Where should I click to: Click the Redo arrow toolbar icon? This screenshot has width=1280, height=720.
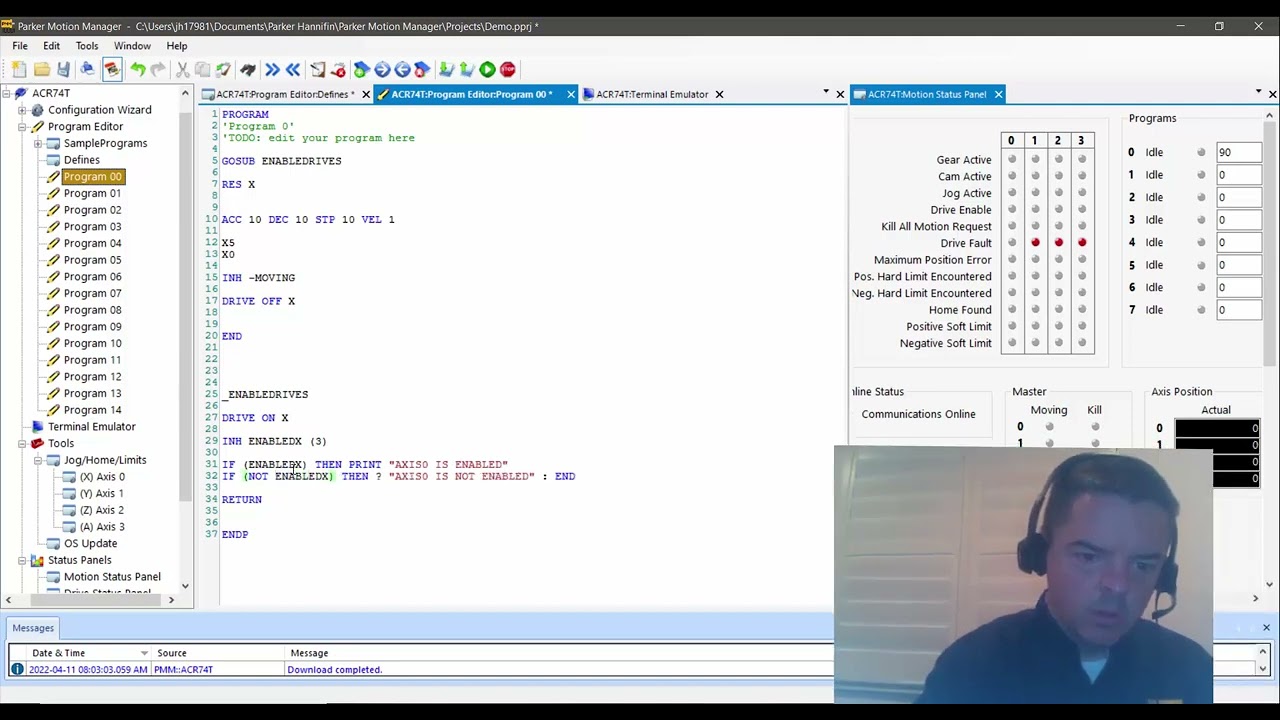[x=158, y=69]
